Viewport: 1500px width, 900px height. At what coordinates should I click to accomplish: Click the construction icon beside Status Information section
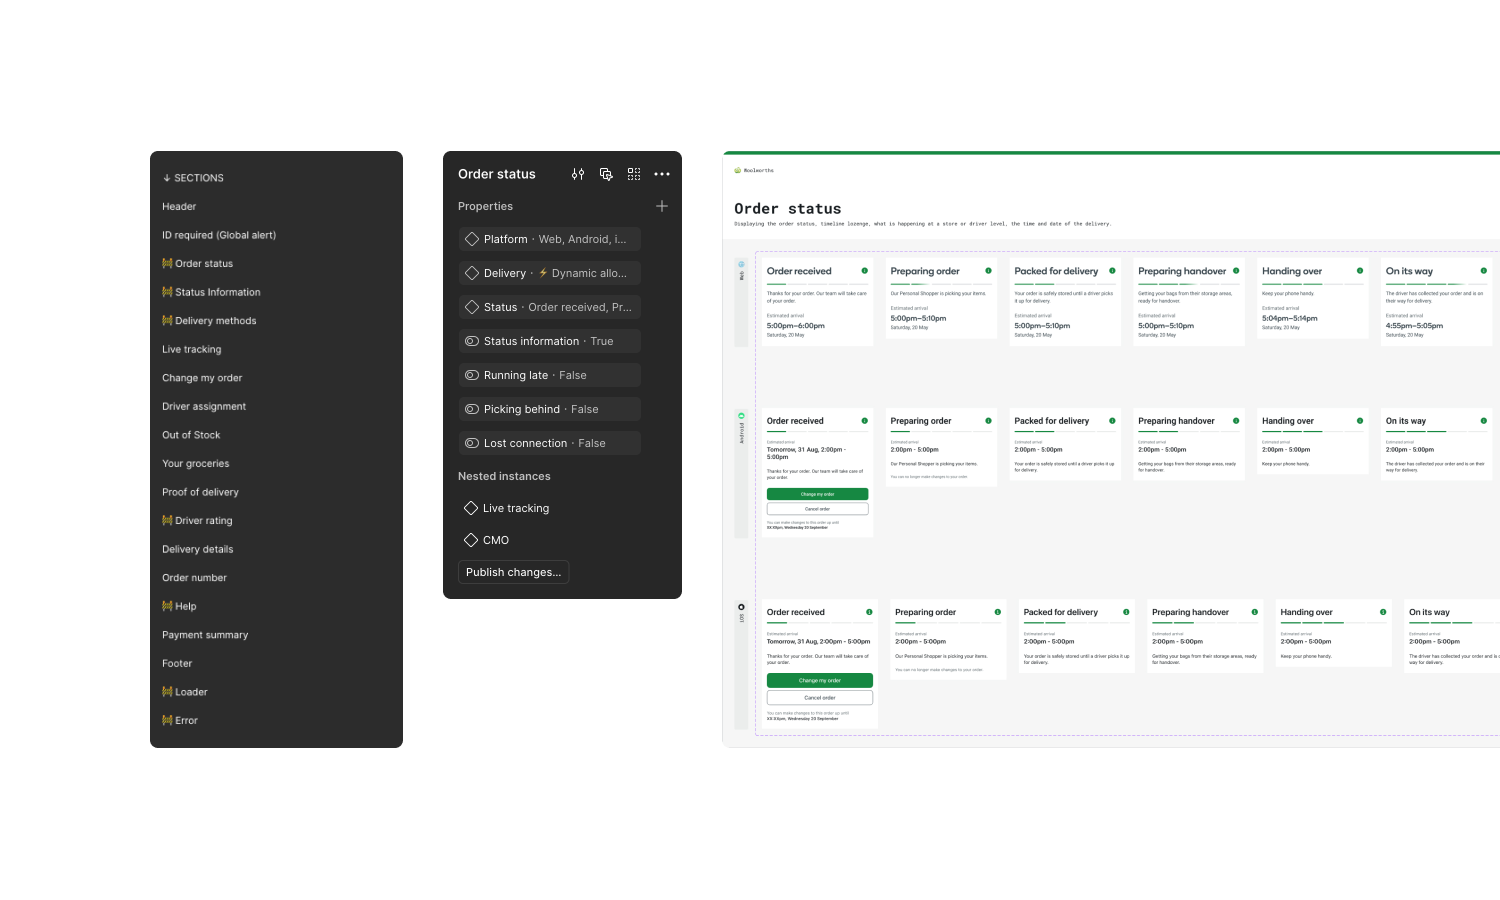tap(167, 292)
